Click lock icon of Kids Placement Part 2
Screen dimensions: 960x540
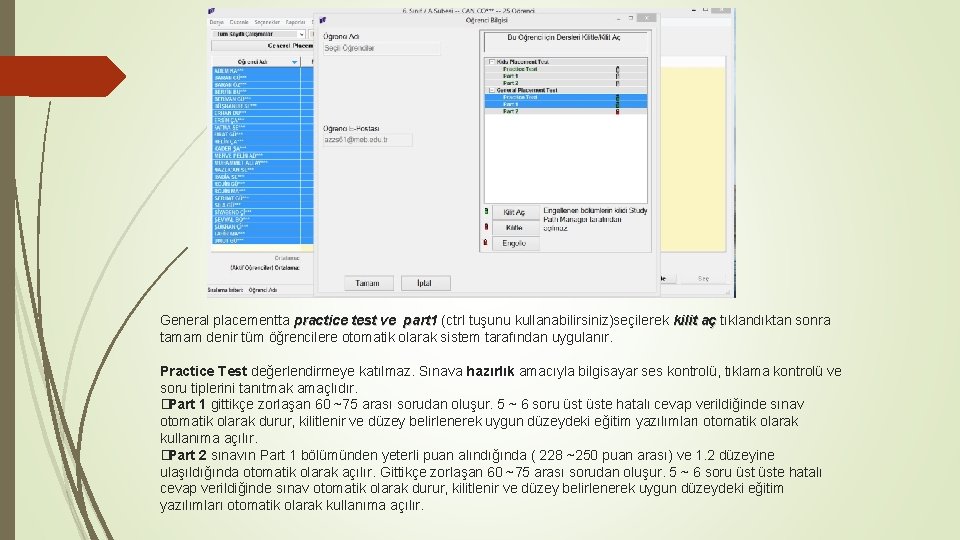click(x=617, y=83)
